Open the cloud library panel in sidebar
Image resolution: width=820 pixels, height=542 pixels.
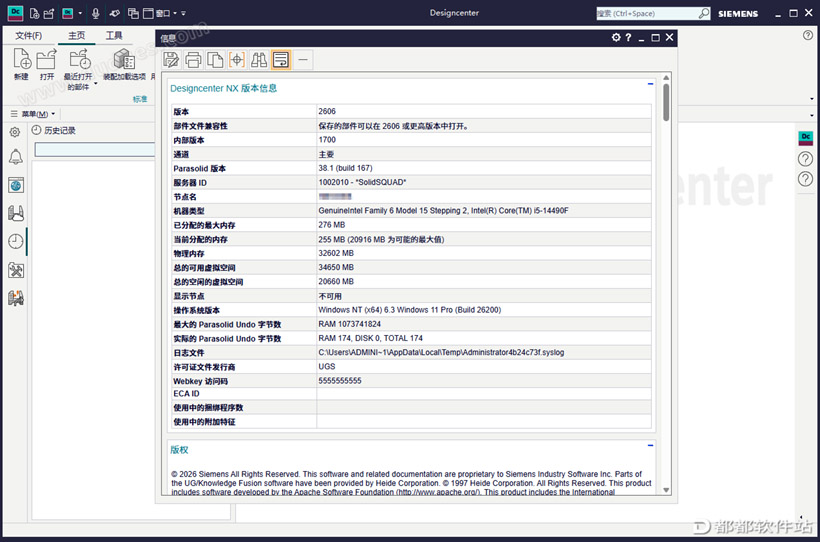[16, 213]
